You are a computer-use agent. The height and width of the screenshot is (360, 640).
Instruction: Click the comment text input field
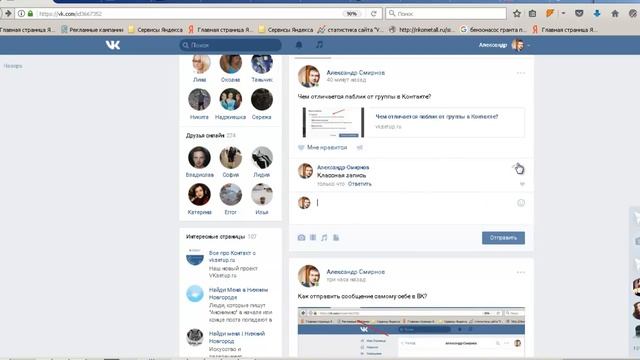pyautogui.click(x=415, y=203)
